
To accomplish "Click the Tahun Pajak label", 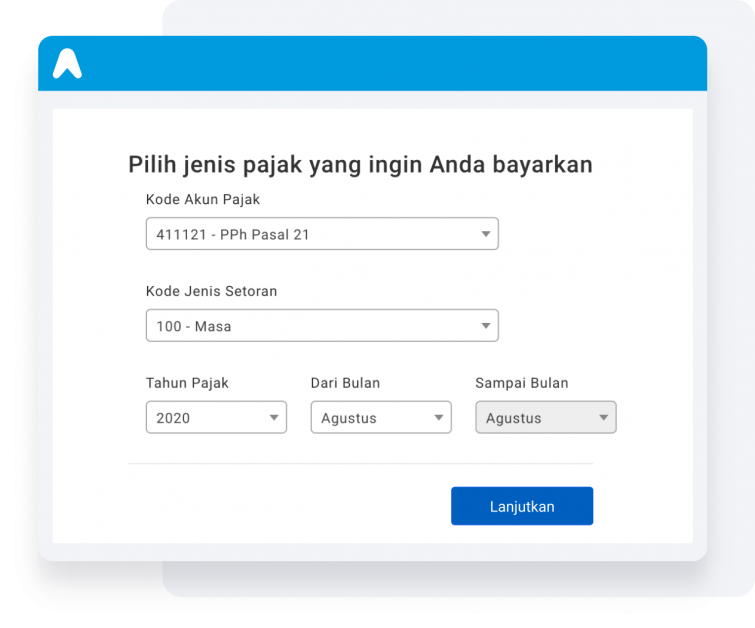I will tap(187, 383).
